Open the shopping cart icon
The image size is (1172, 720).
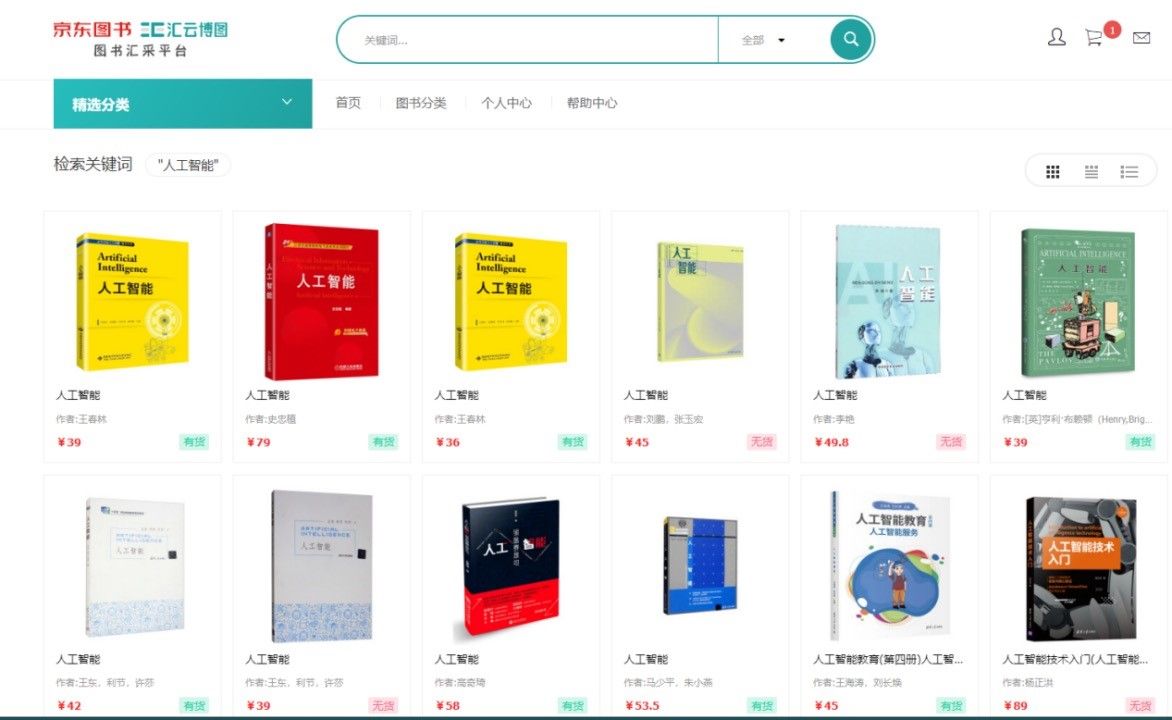1094,37
